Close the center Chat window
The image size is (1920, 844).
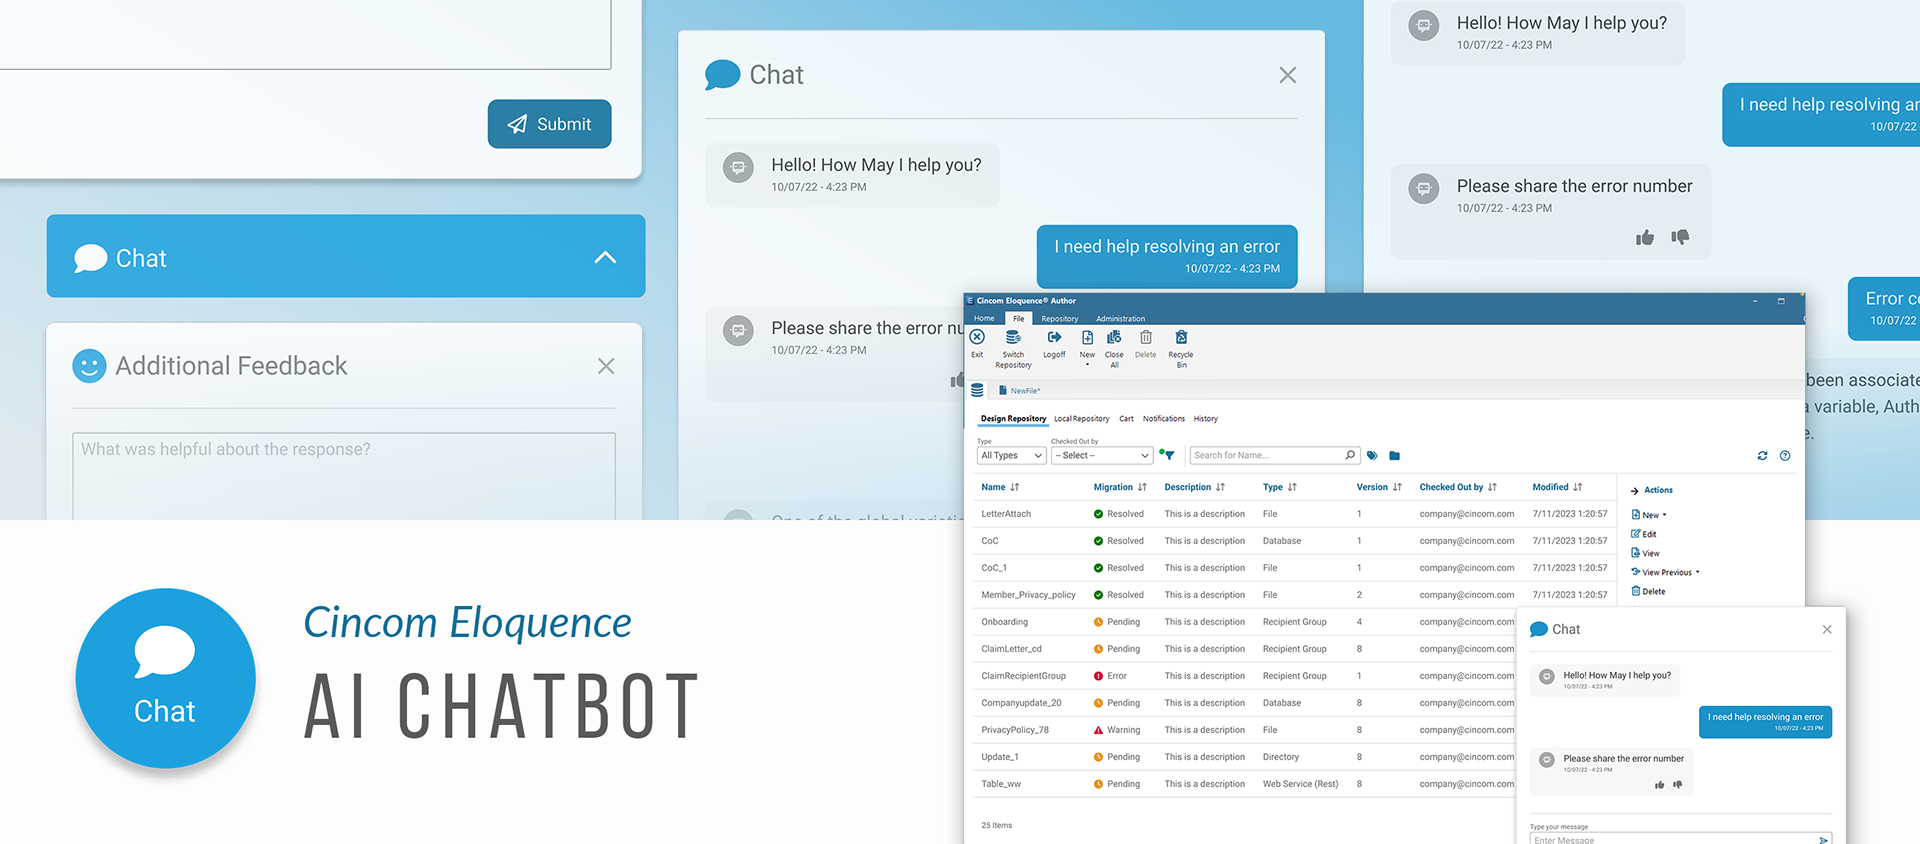(1288, 75)
